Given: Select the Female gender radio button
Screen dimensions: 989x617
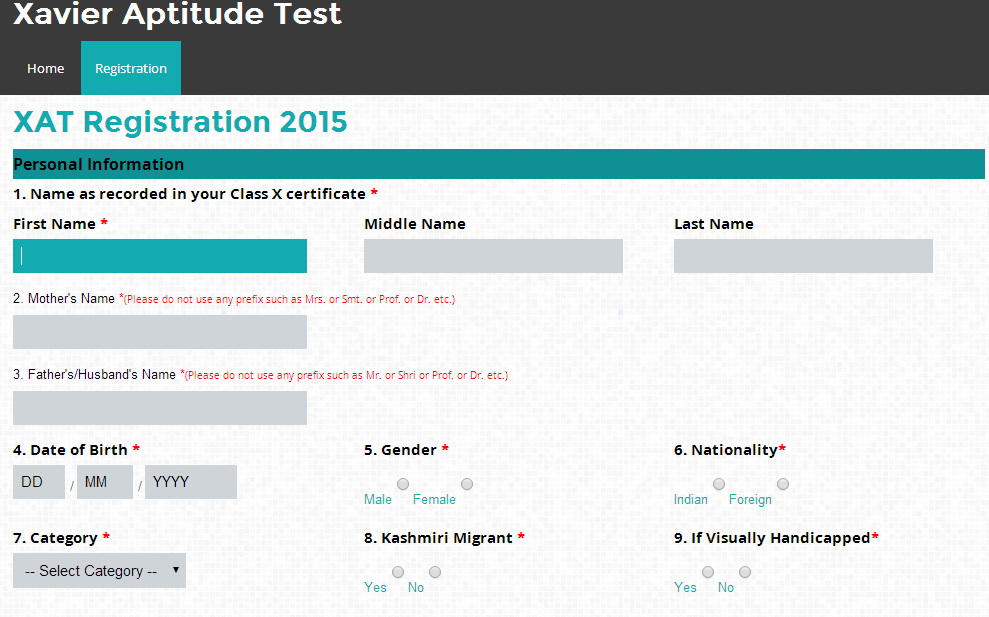Looking at the screenshot, I should point(466,483).
